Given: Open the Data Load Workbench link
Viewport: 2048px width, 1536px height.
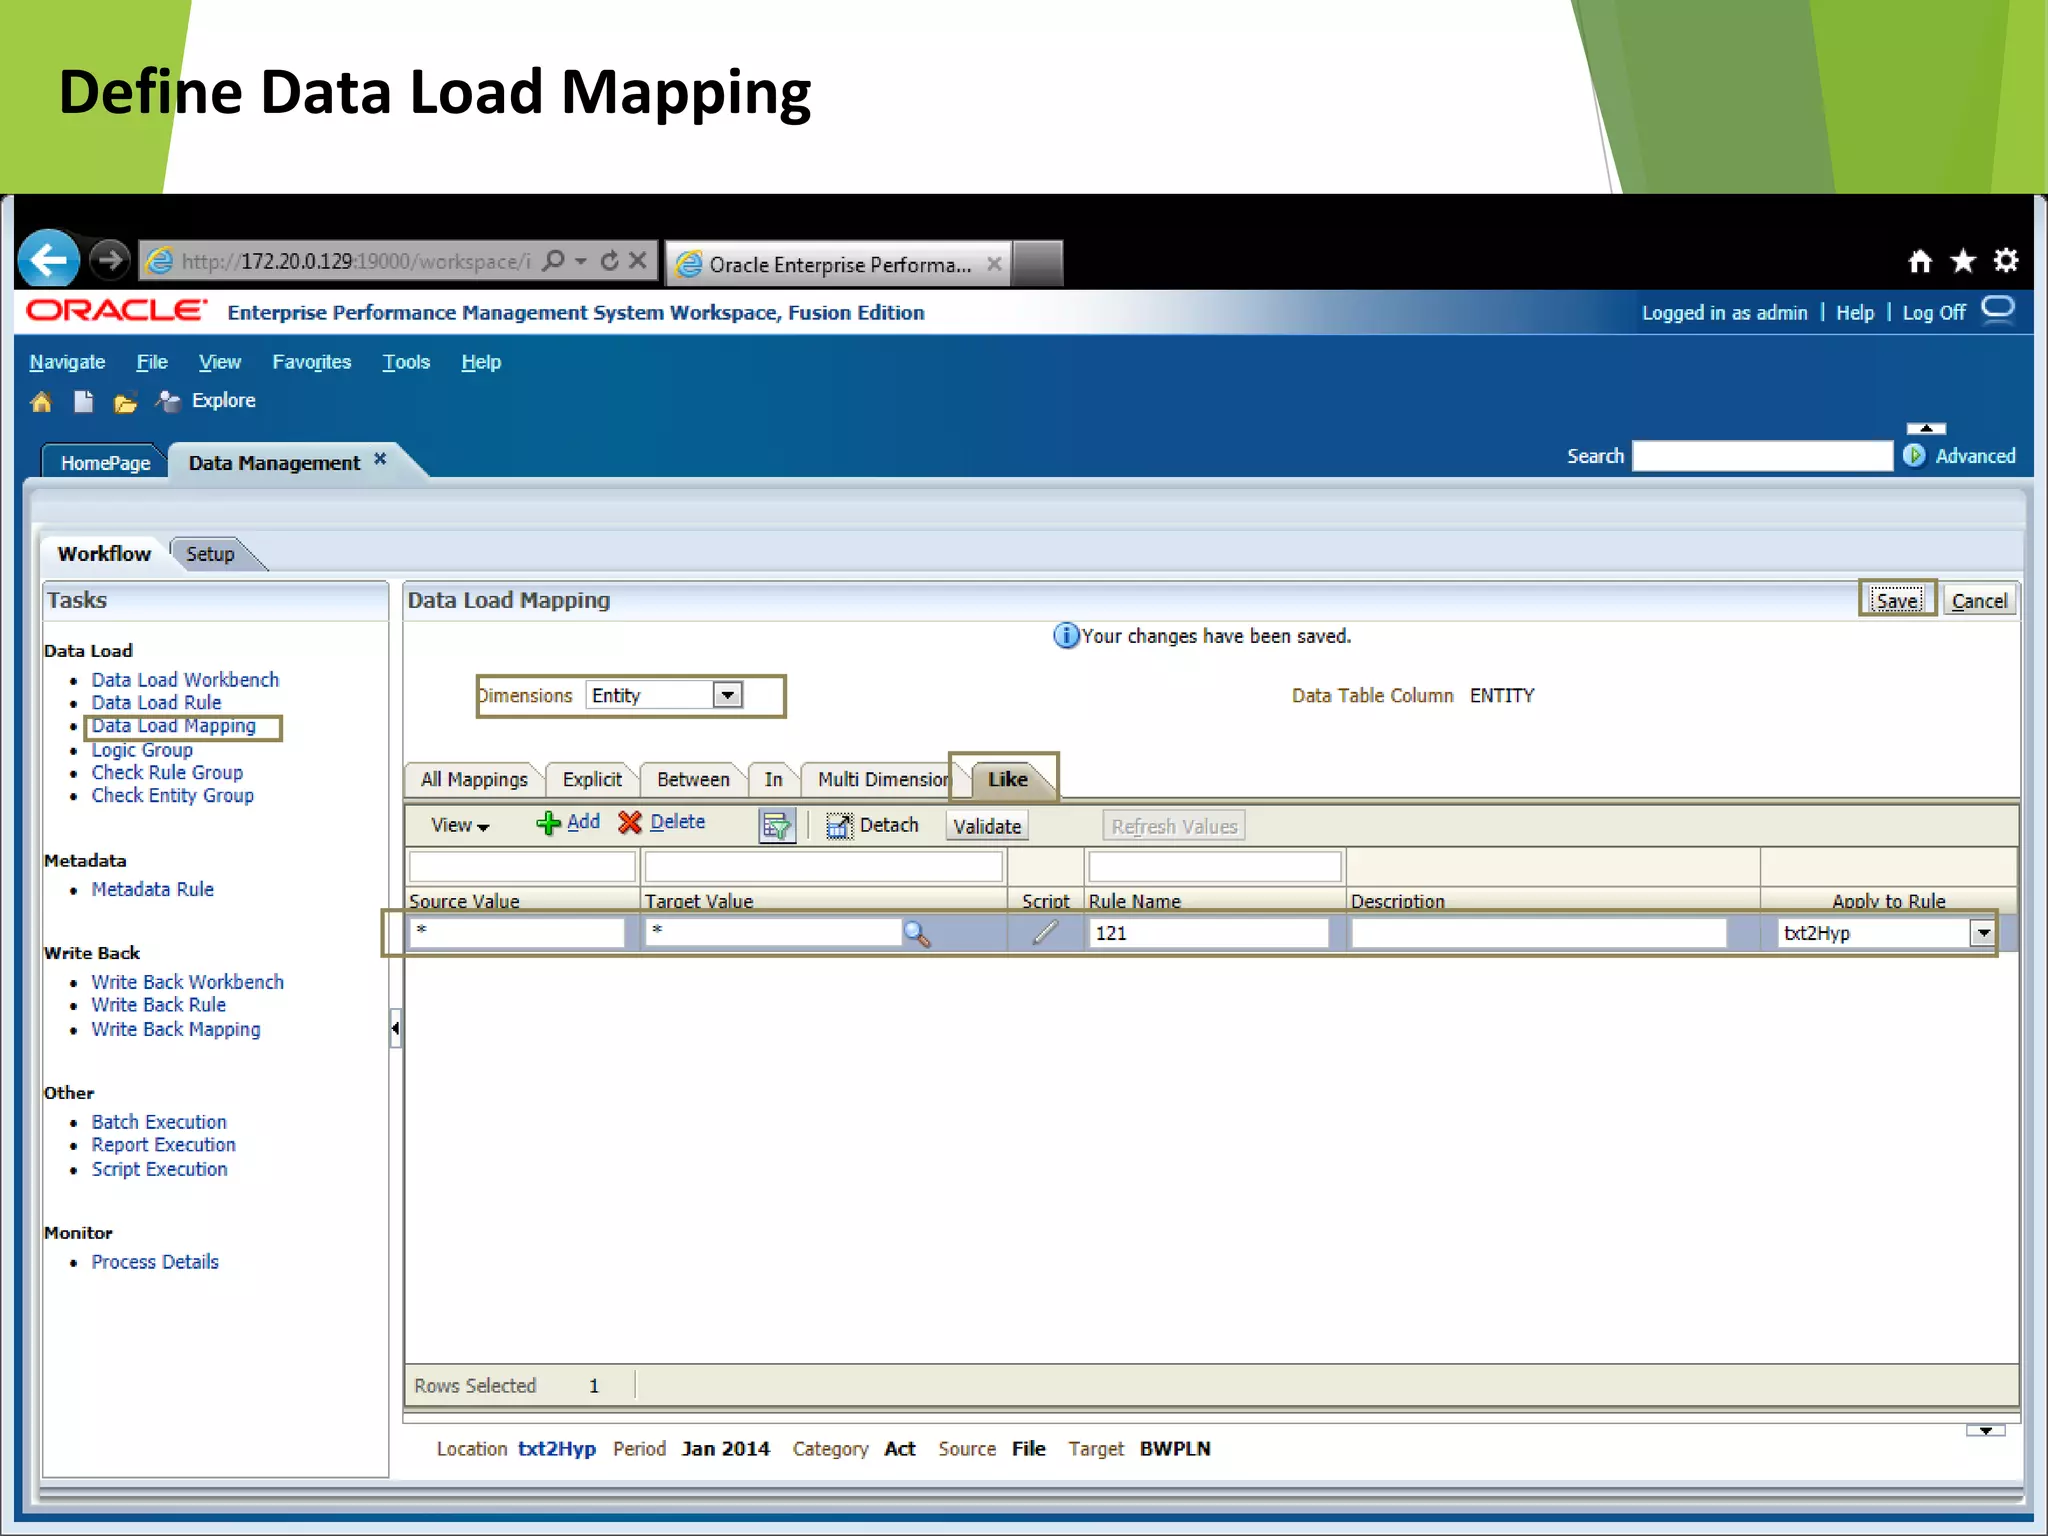Looking at the screenshot, I should pos(185,680).
